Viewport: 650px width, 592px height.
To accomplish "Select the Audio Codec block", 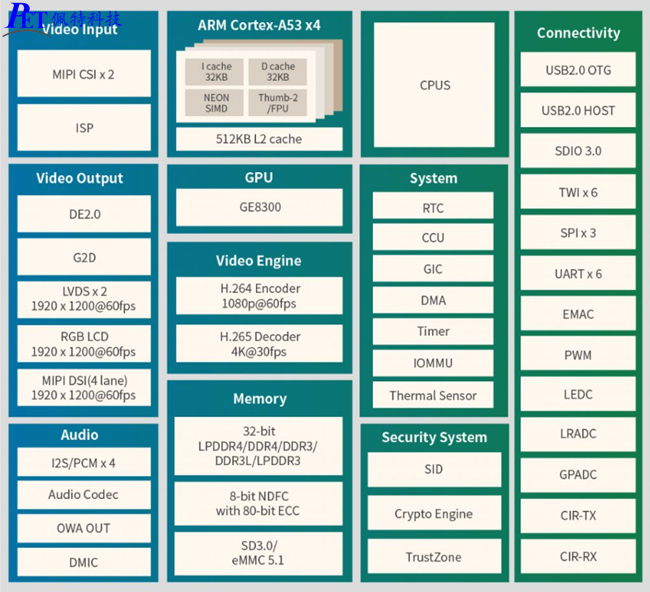I will click(x=84, y=495).
